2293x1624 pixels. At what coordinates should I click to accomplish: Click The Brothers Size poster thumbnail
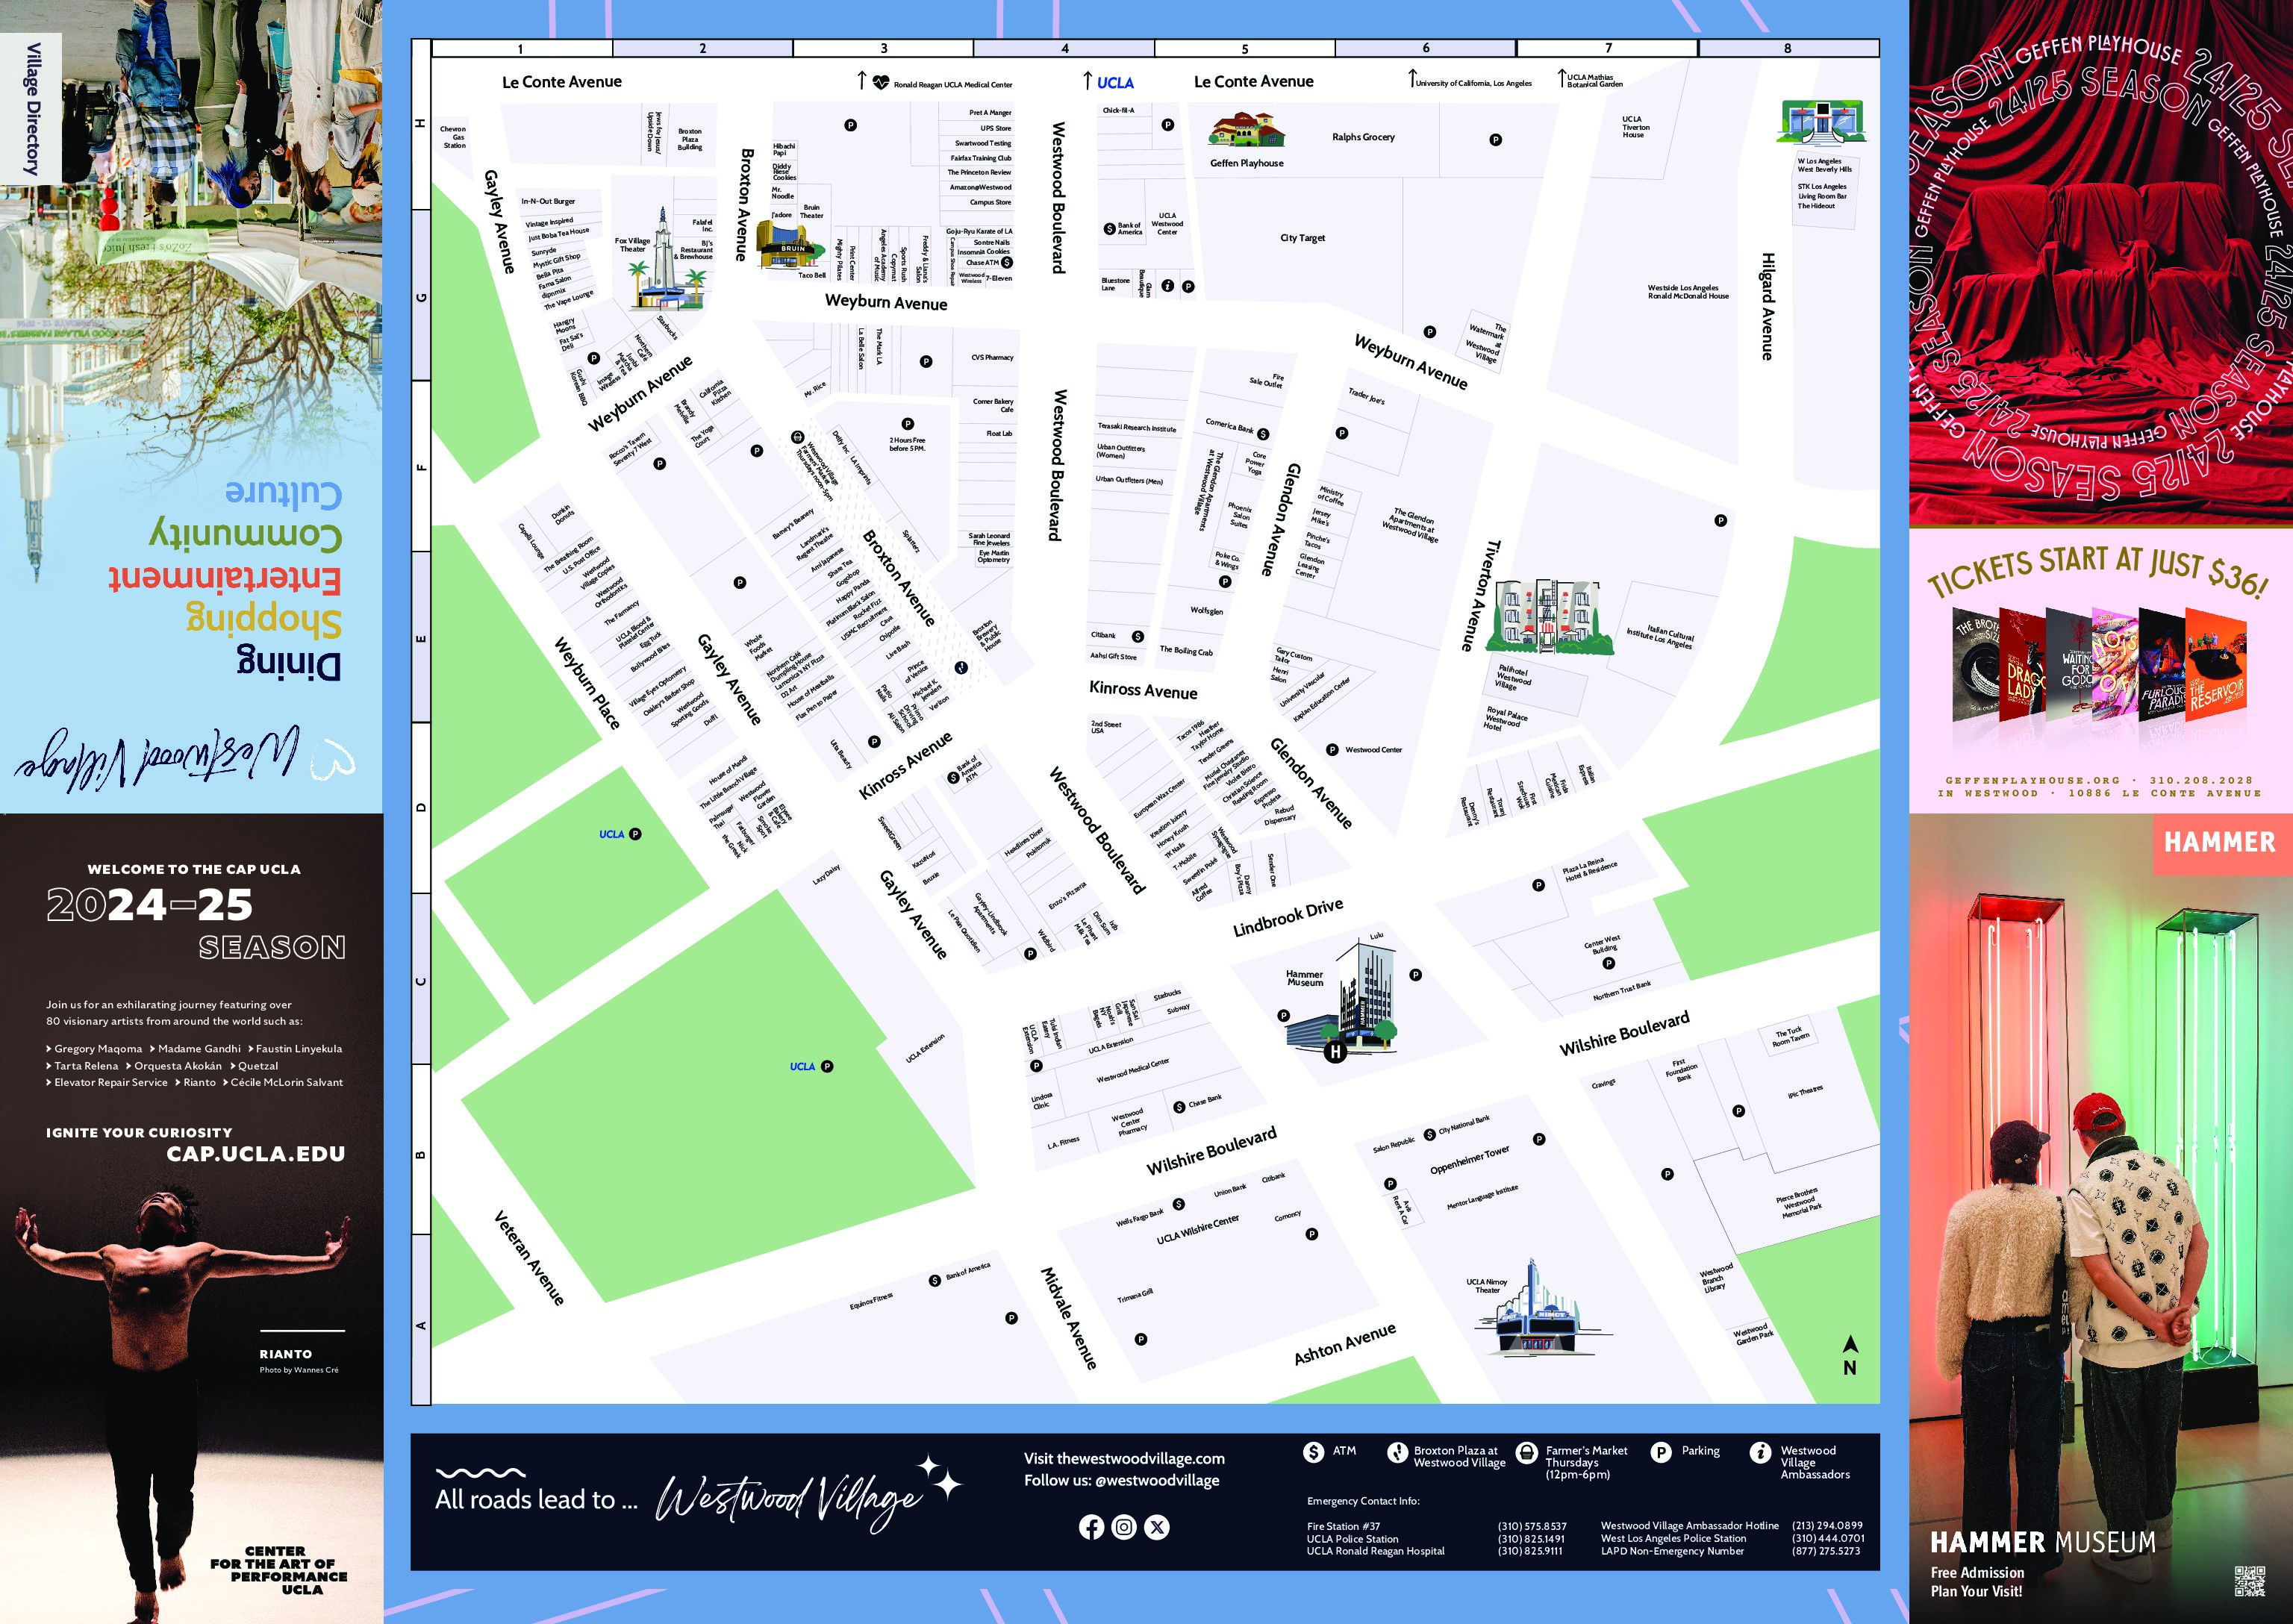[x=1976, y=666]
